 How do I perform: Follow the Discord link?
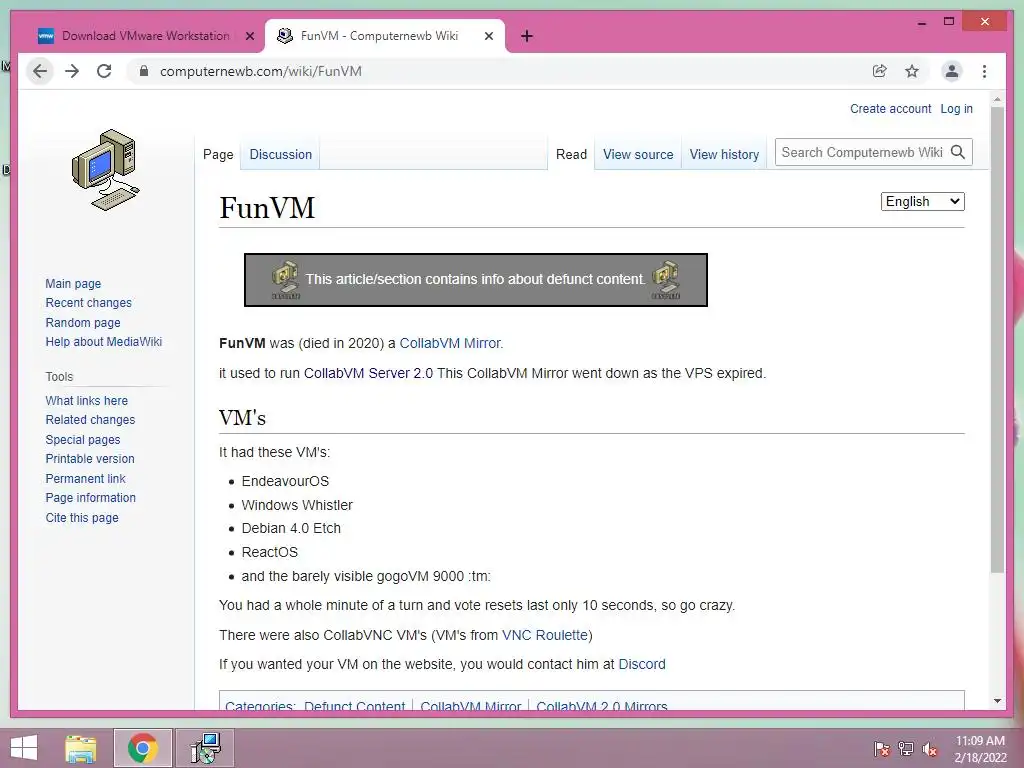click(x=642, y=664)
